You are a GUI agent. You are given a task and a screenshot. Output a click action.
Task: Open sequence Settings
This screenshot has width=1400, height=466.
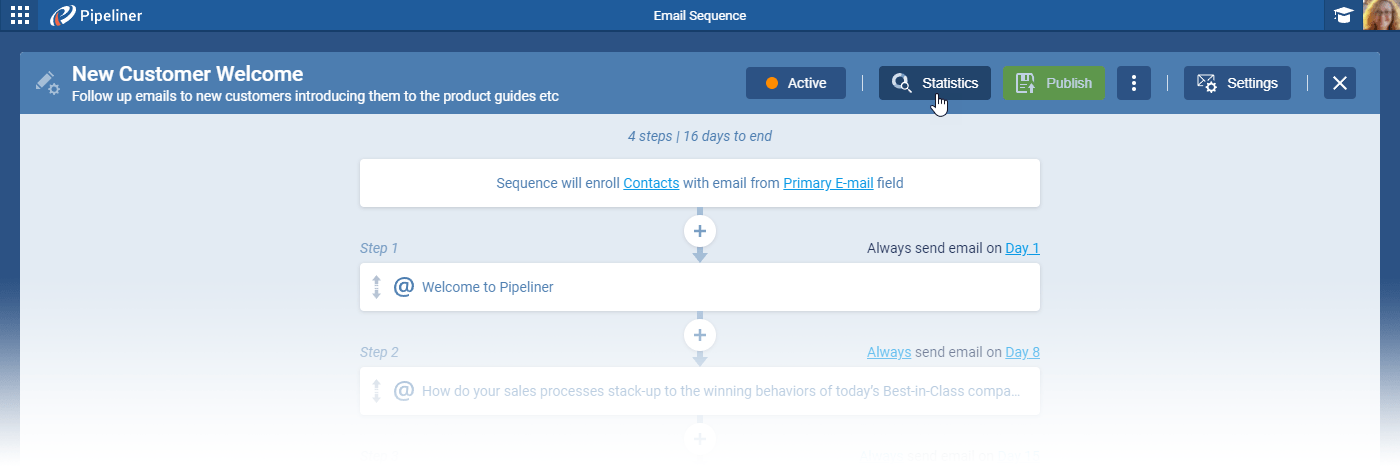tap(1237, 83)
